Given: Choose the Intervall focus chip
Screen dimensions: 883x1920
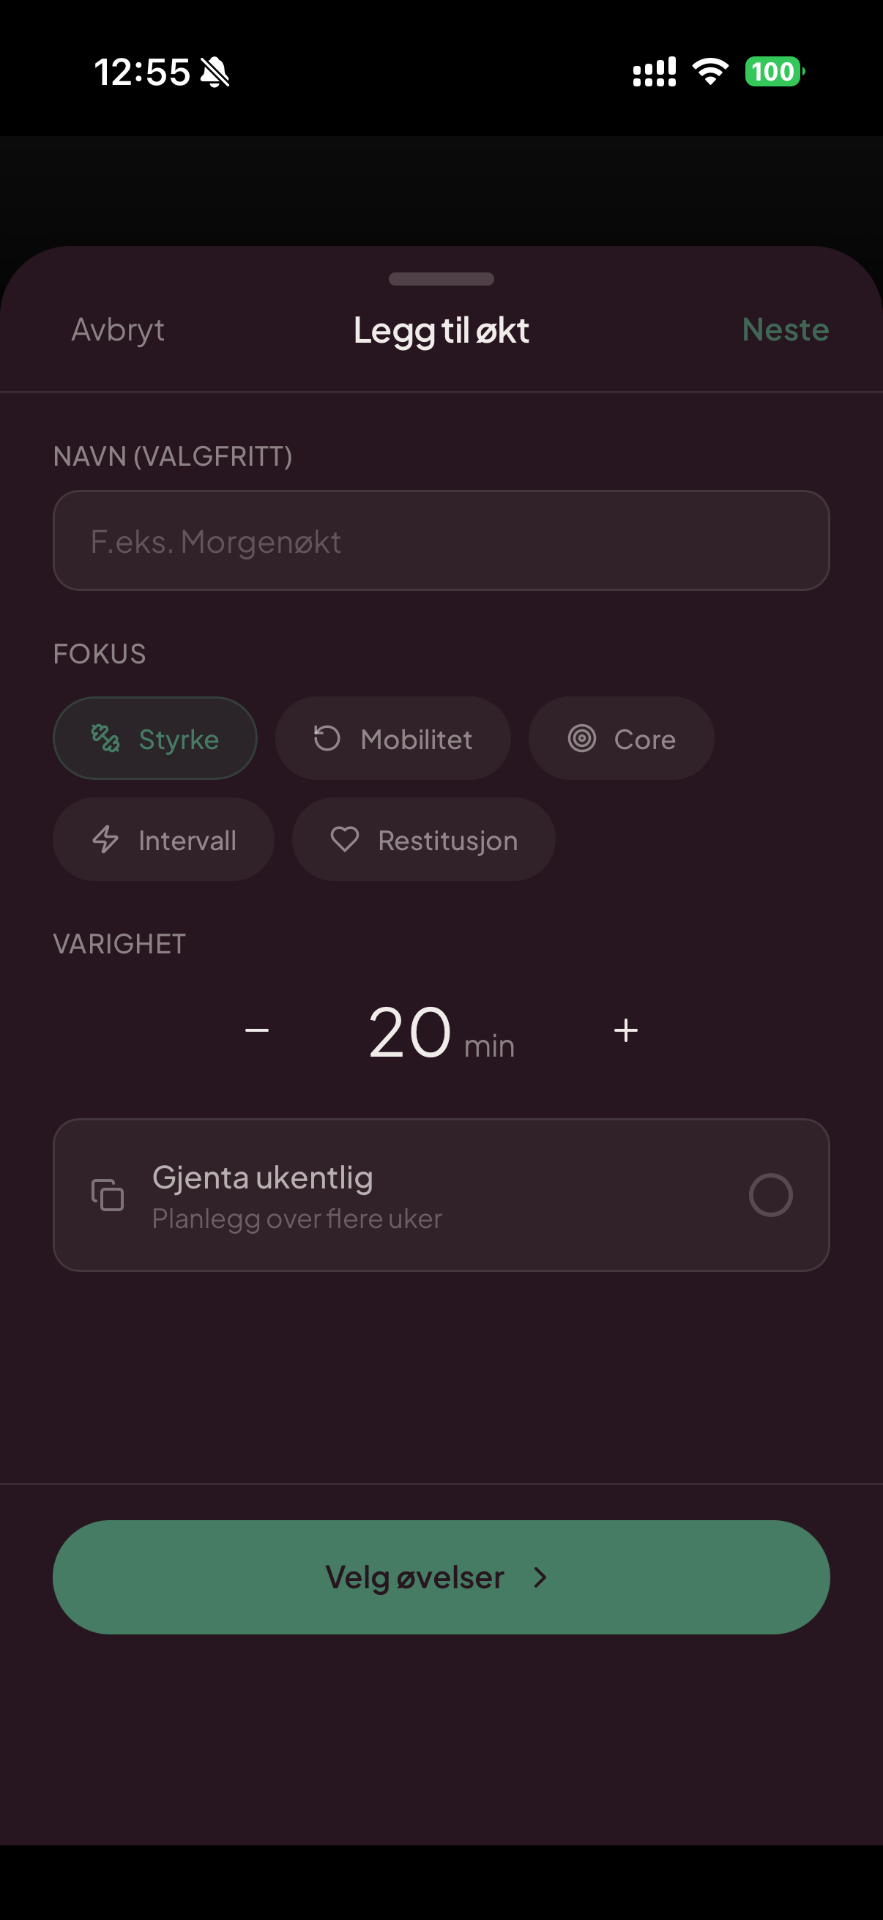Looking at the screenshot, I should [163, 840].
